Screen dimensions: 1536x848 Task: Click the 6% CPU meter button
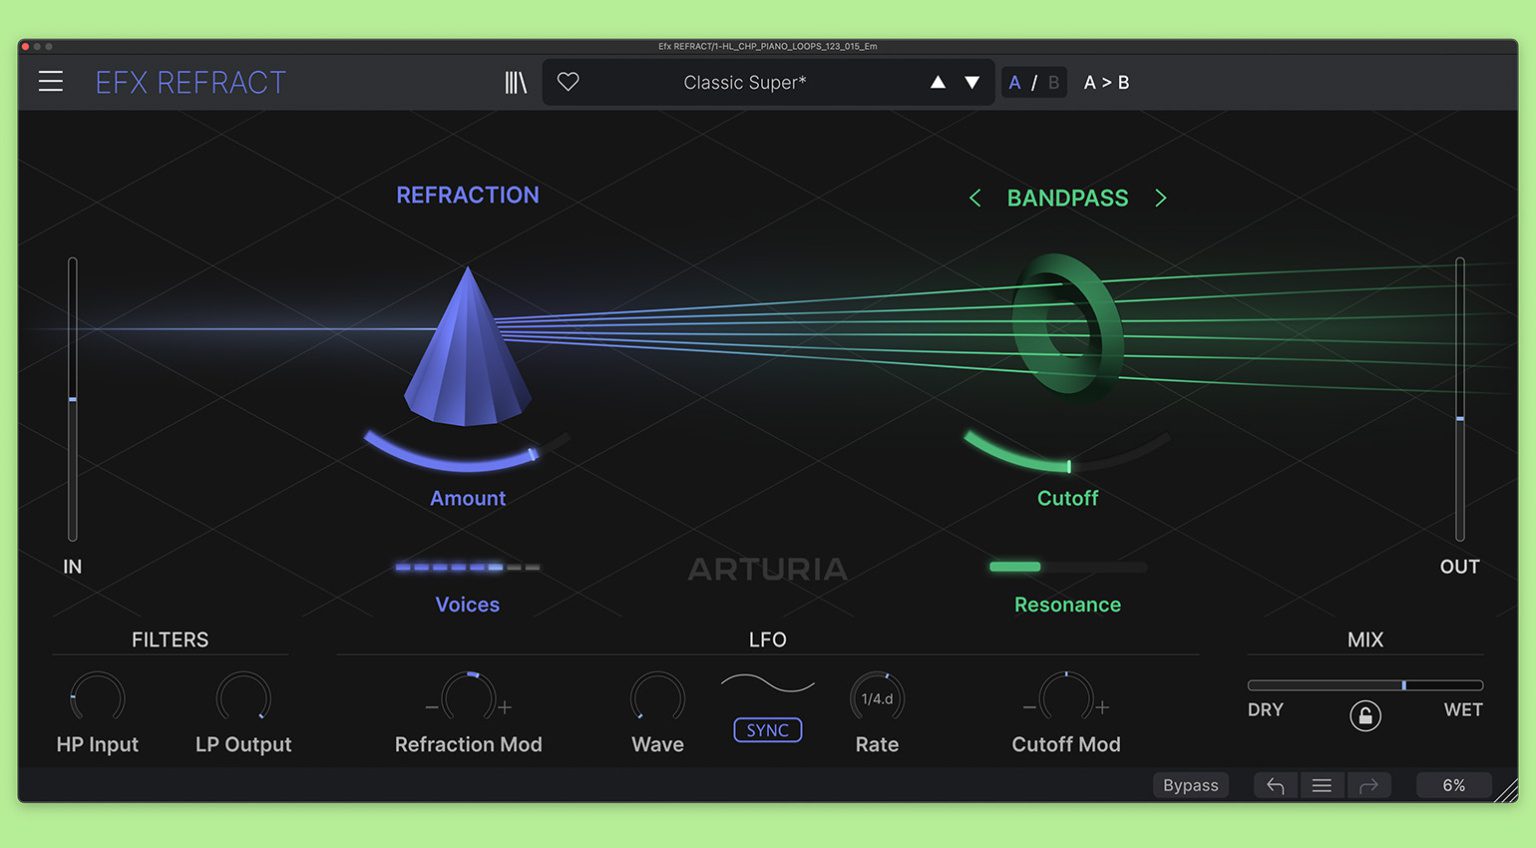tap(1453, 785)
